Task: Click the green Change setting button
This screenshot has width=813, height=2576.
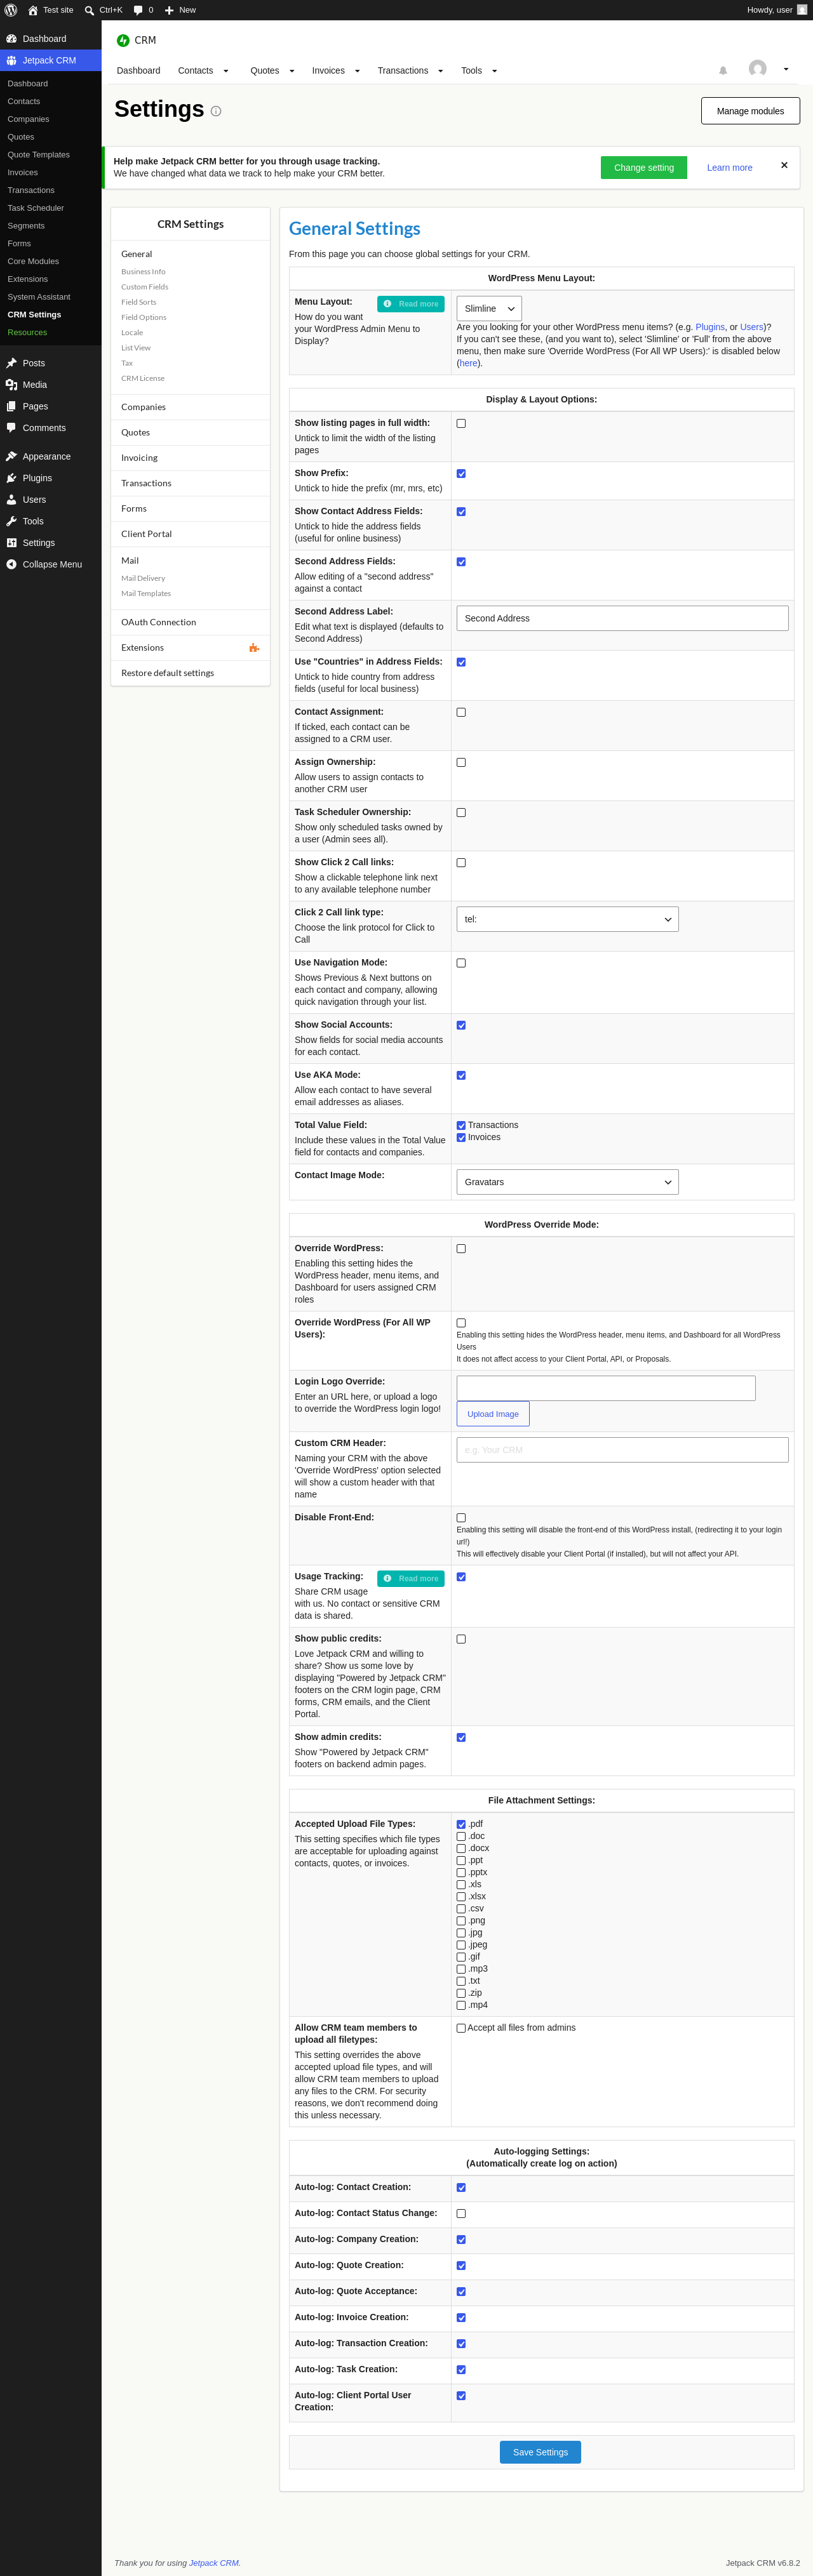Action: coord(644,168)
